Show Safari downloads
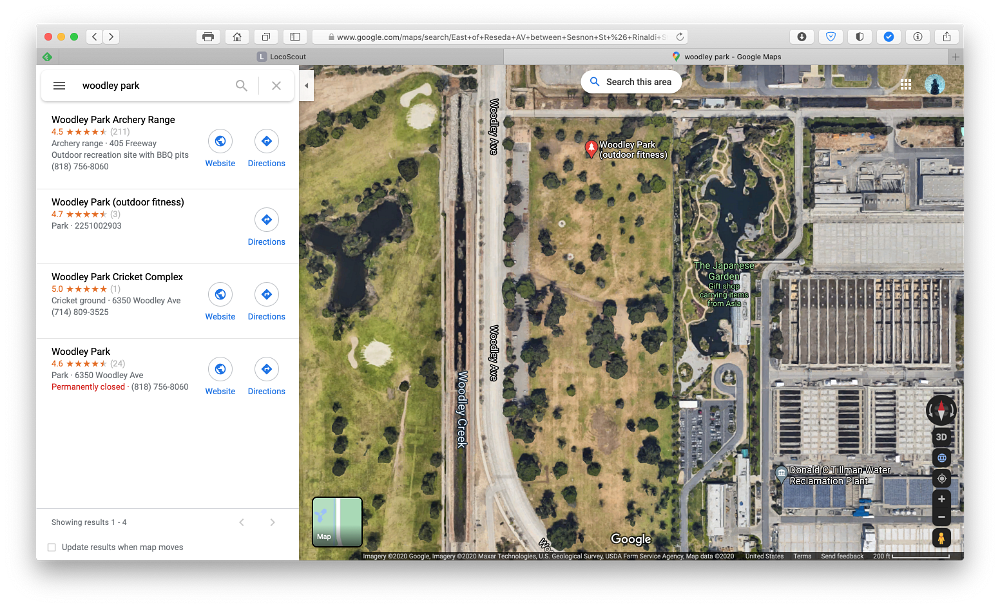Viewport: 1000px width, 608px height. coord(802,37)
